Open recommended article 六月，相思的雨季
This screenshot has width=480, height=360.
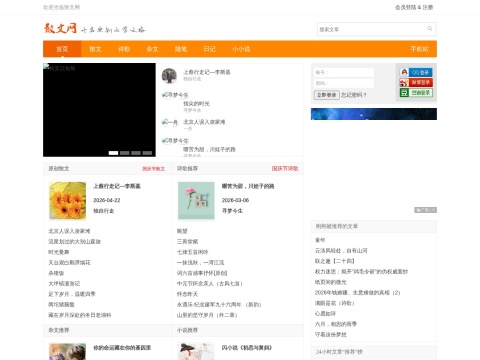click(x=336, y=324)
